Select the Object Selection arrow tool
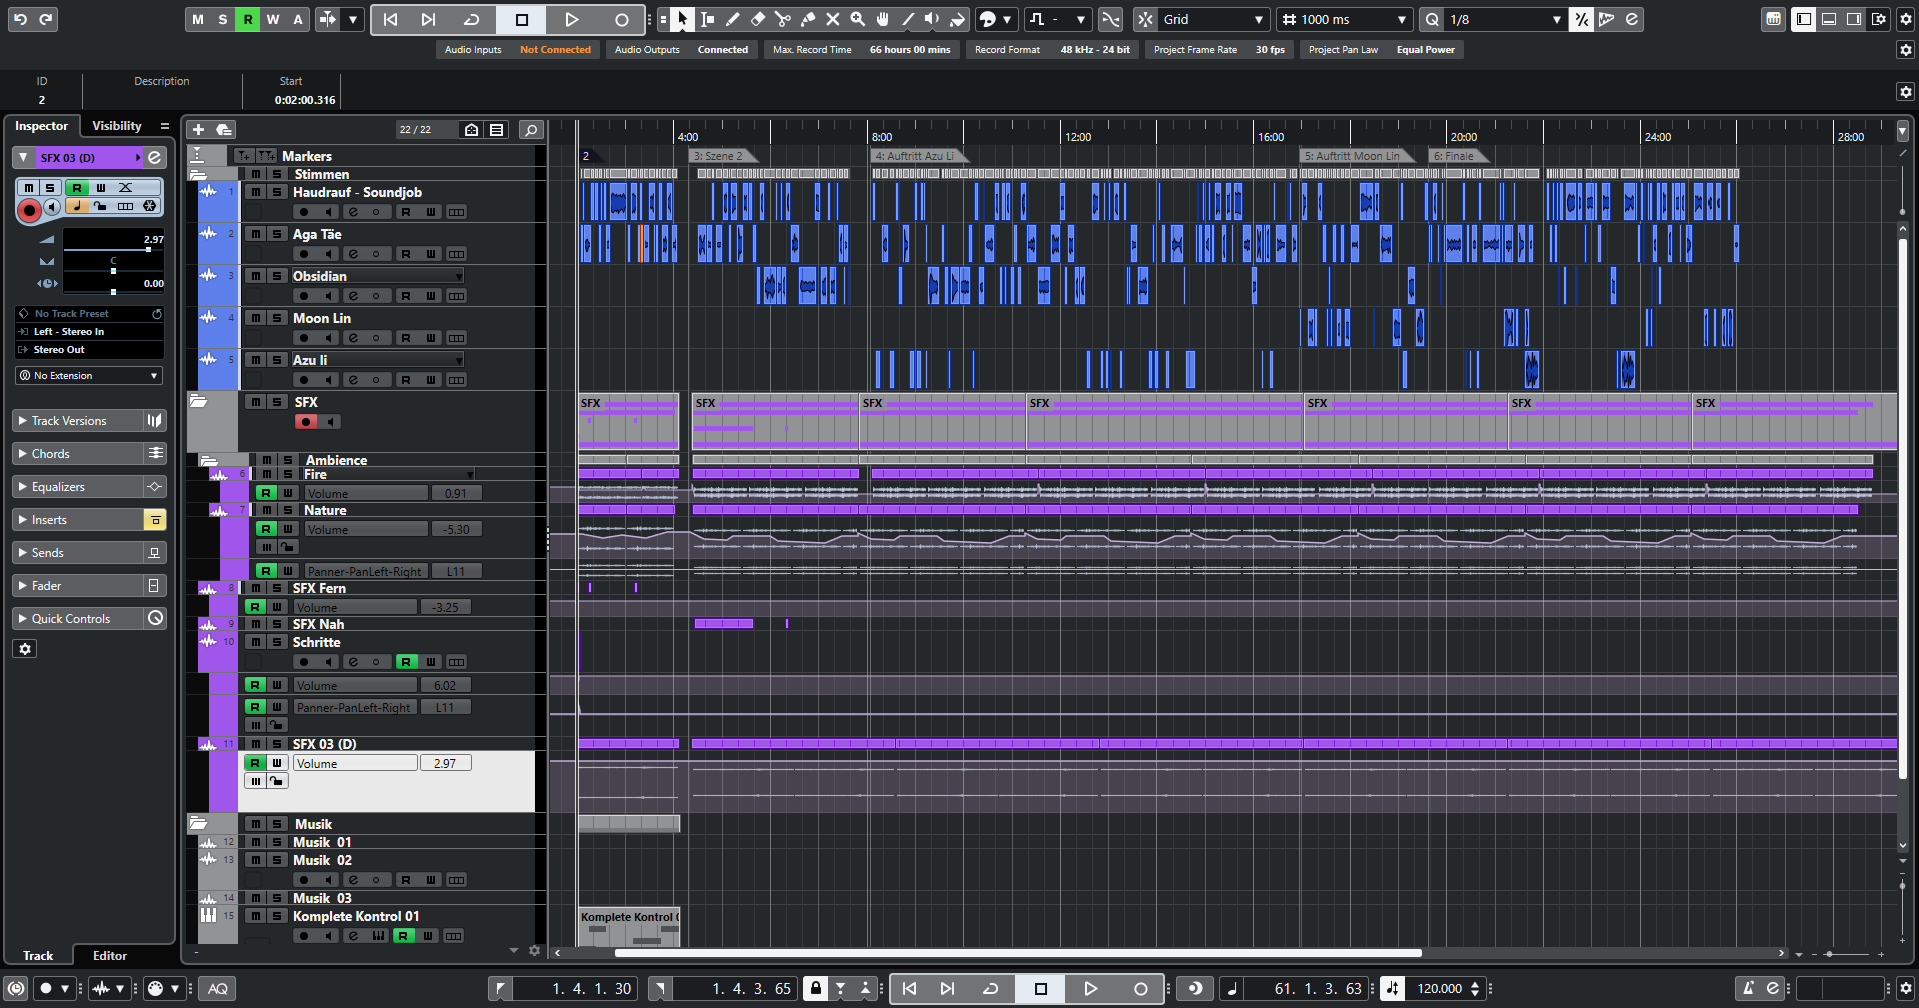 (x=682, y=19)
